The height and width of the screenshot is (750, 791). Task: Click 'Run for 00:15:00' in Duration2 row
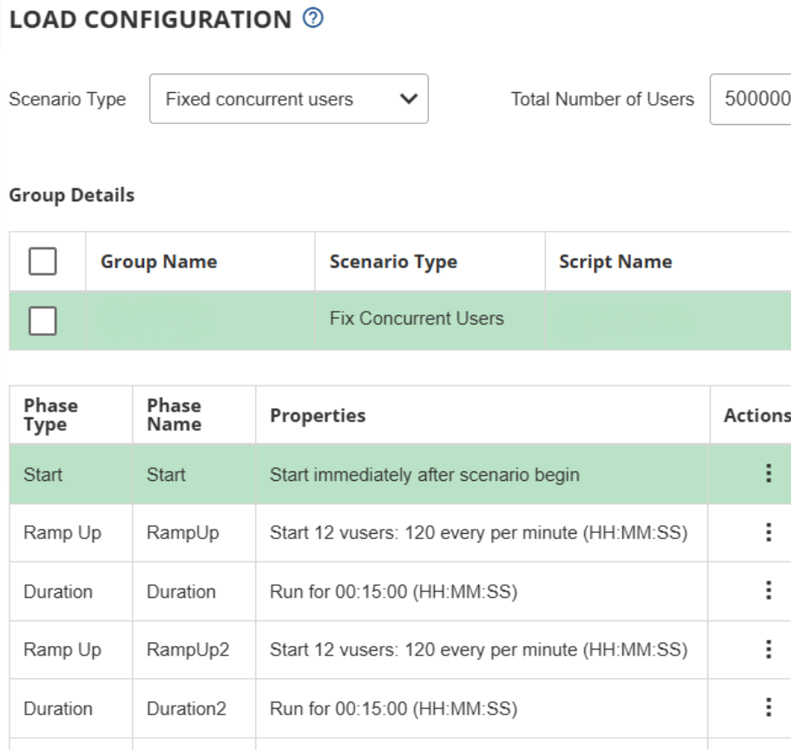tap(393, 709)
